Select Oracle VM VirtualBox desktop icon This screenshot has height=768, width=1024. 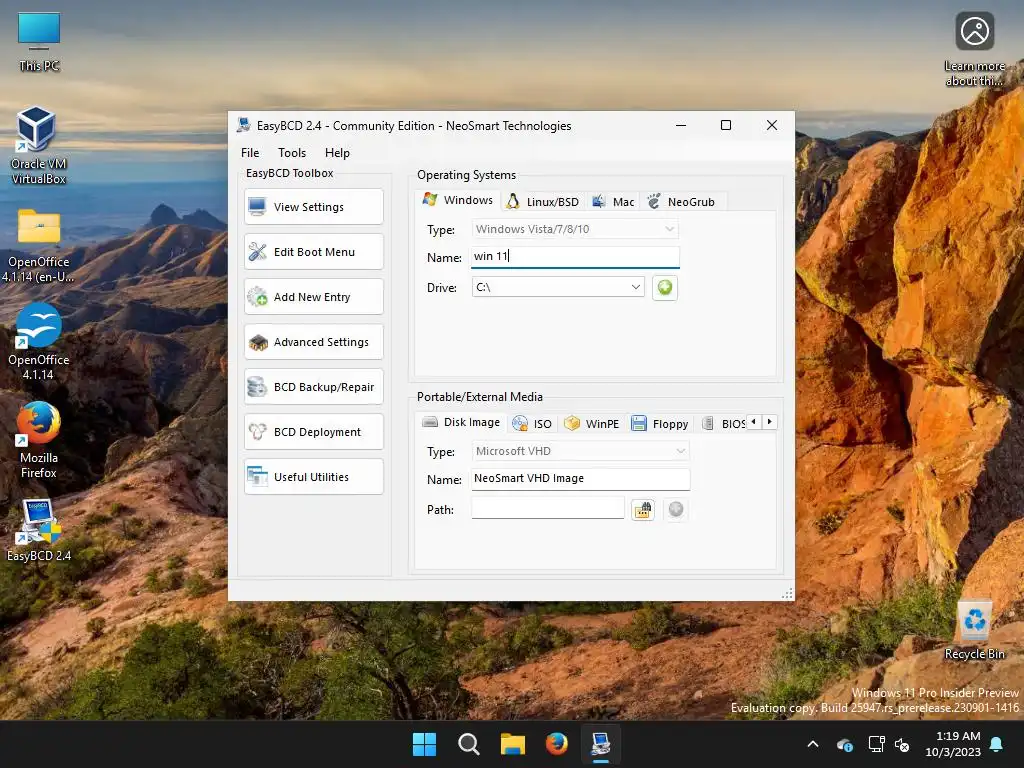38,146
